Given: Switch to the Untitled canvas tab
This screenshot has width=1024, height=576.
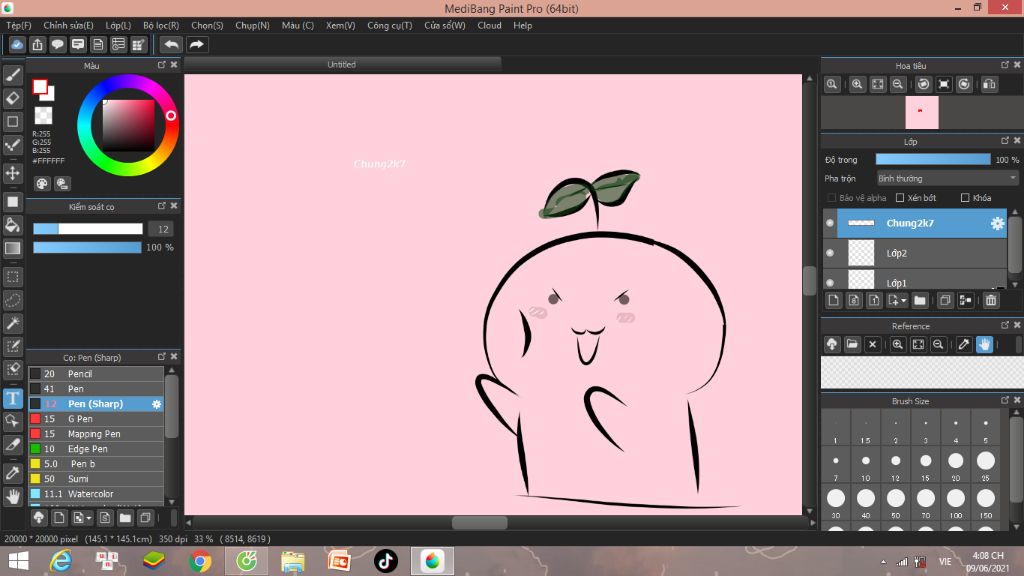Looking at the screenshot, I should [342, 65].
